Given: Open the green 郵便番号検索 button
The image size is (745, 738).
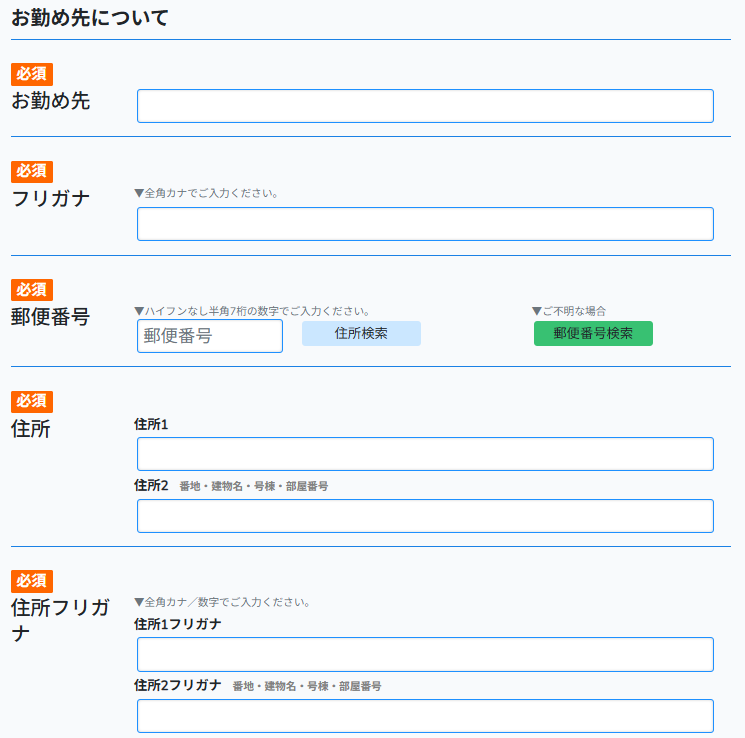Looking at the screenshot, I should tap(593, 334).
